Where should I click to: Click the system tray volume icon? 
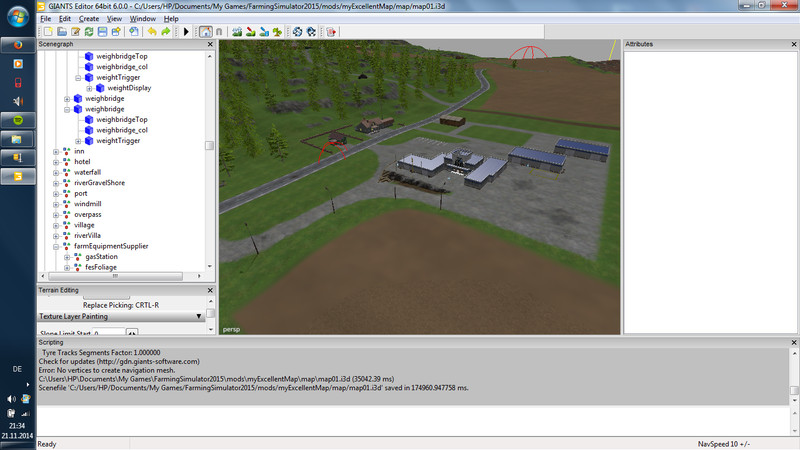pos(11,399)
